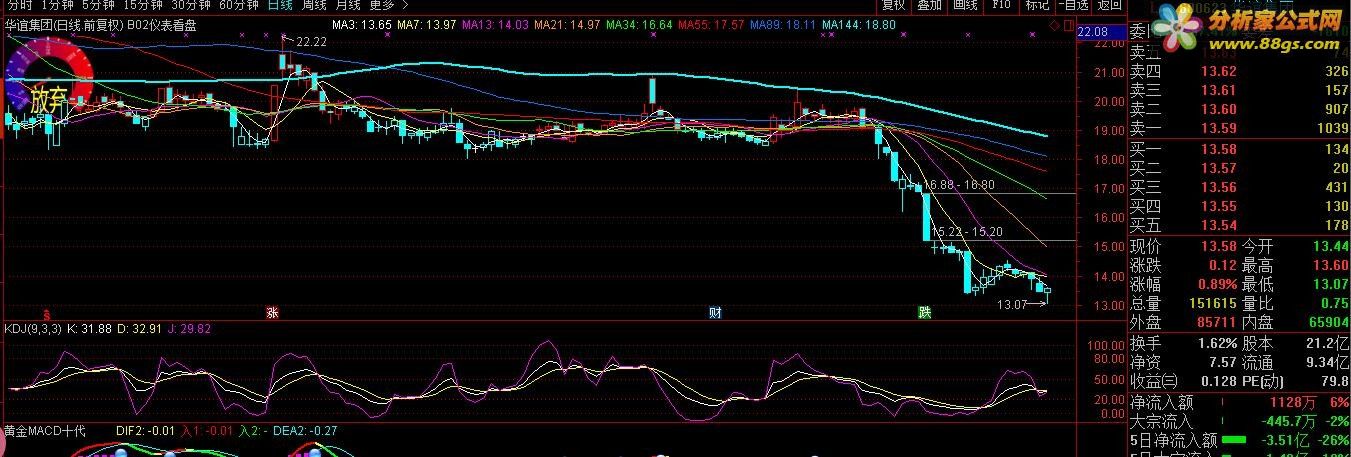Click the 卖四 ask price 13.62
The image size is (1351, 457).
[x=1219, y=71]
